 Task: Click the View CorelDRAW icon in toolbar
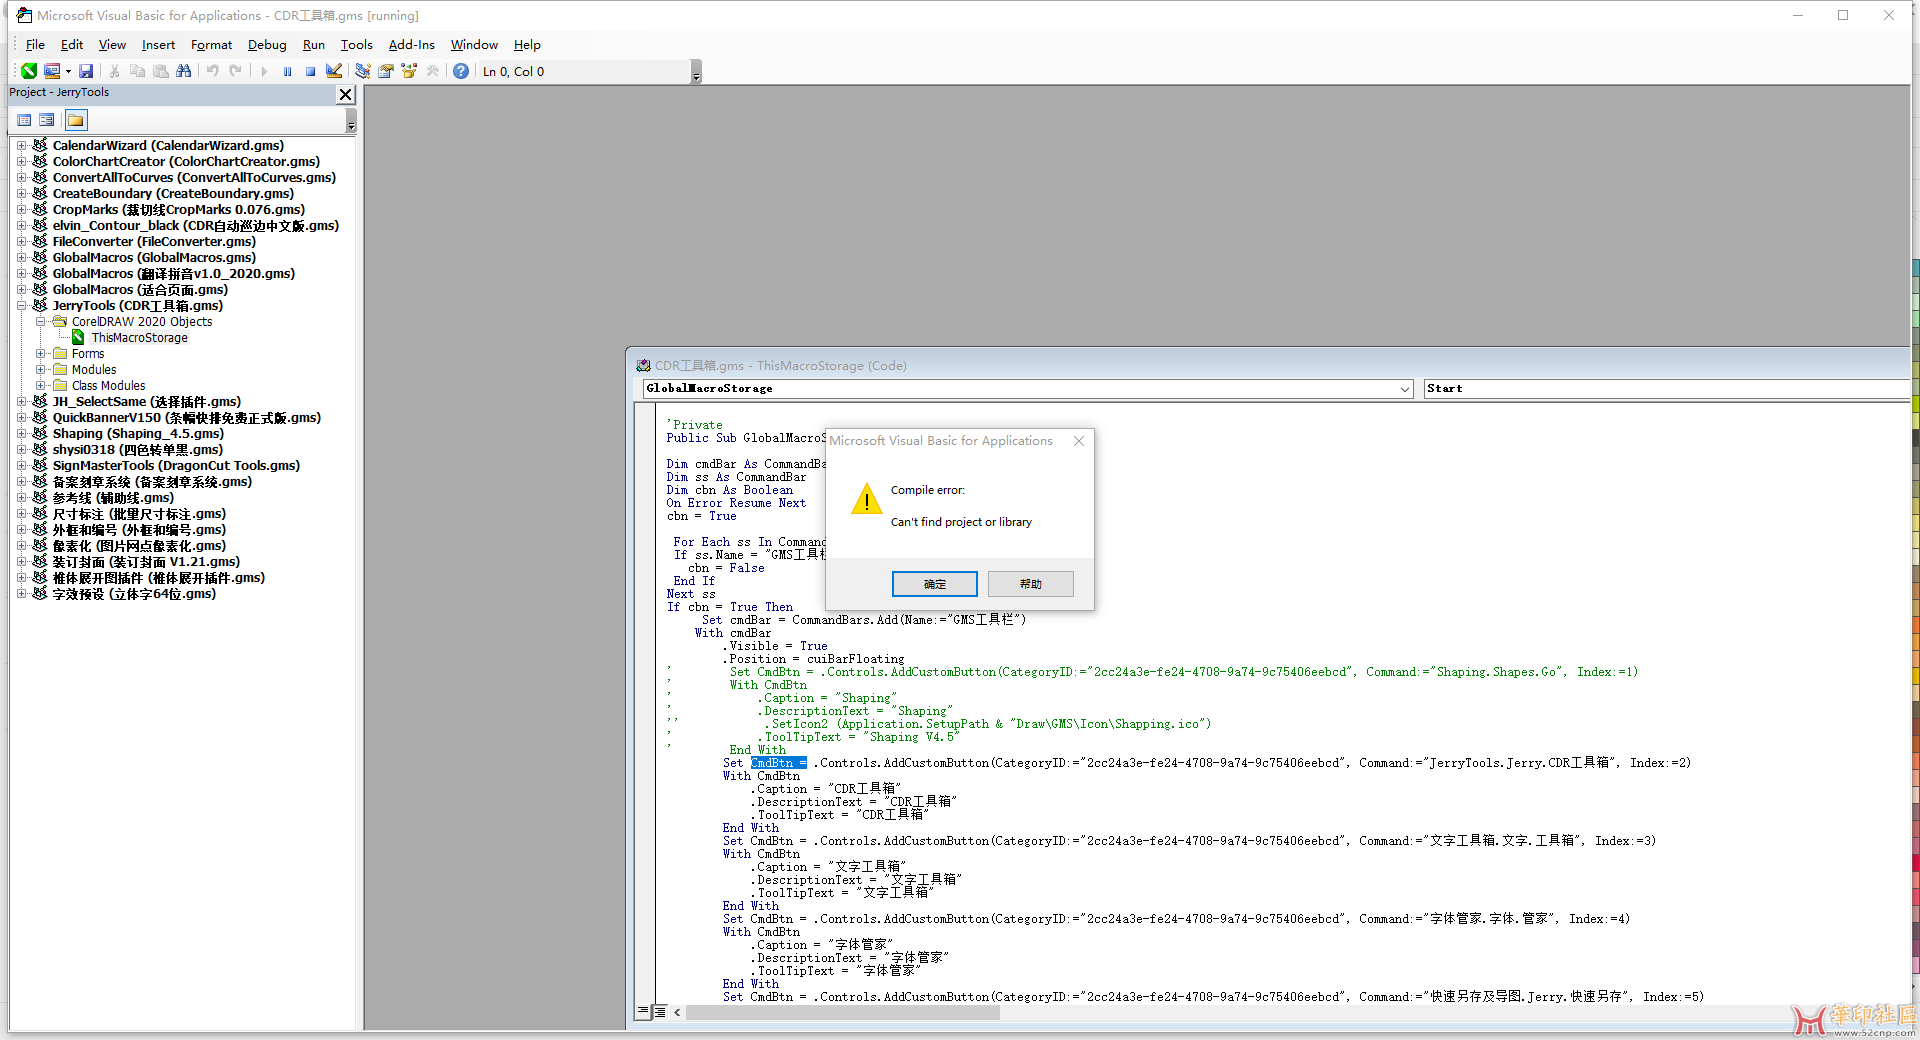pyautogui.click(x=29, y=71)
